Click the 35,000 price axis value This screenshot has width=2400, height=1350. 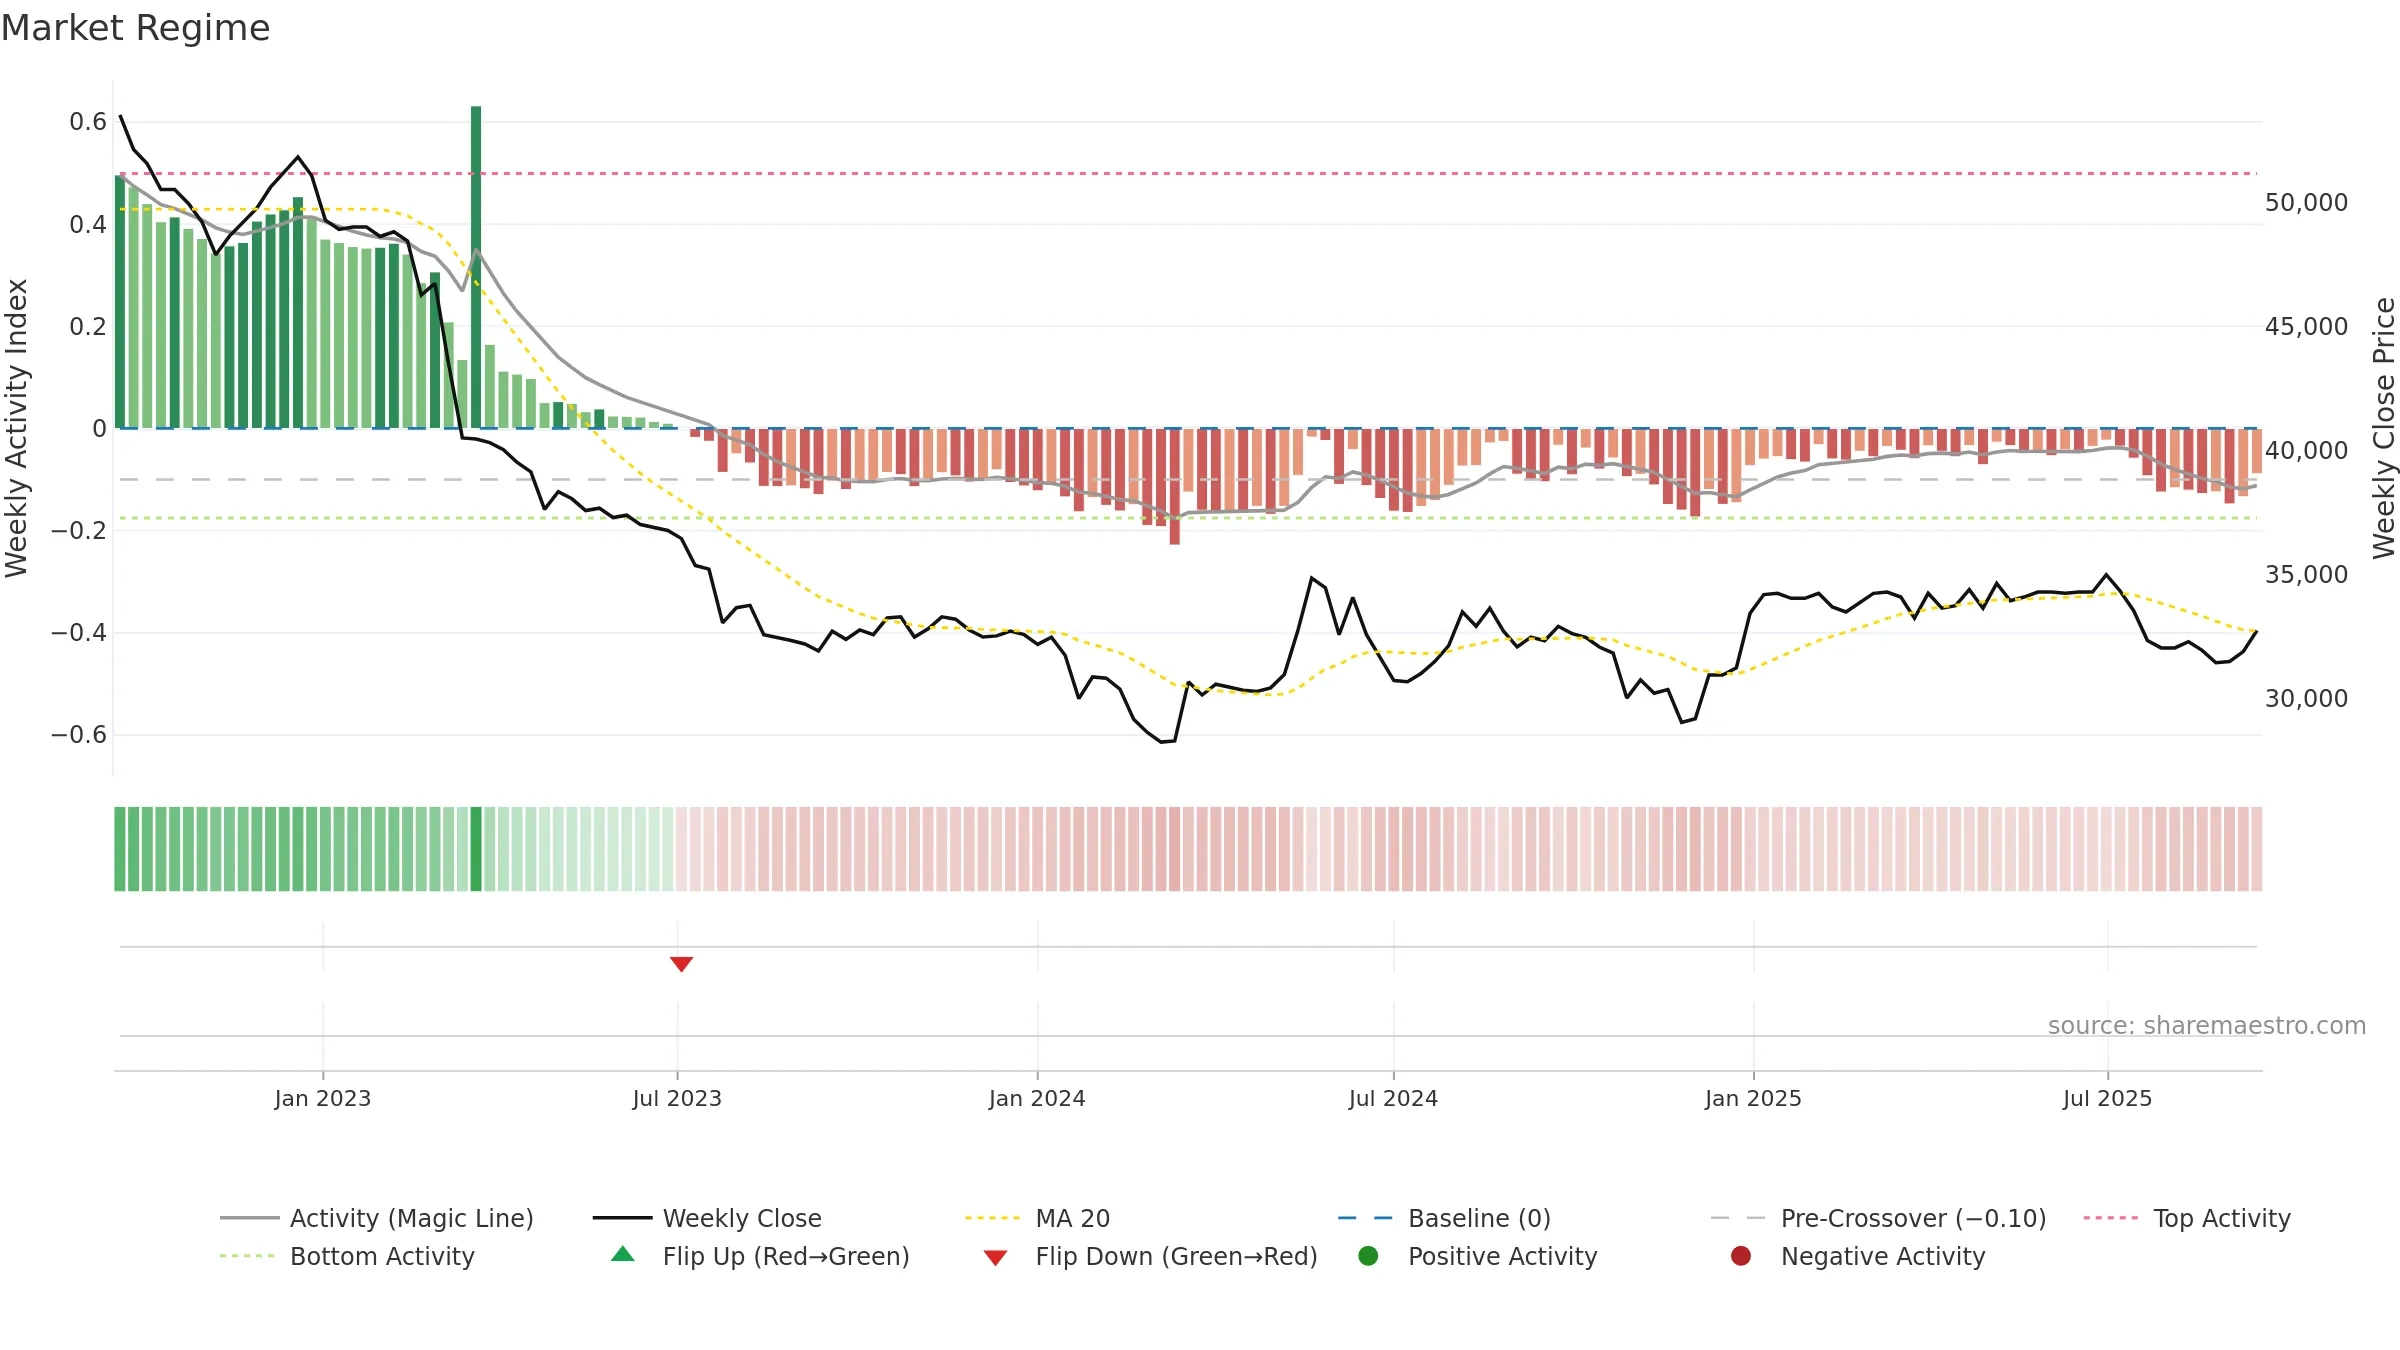pyautogui.click(x=2306, y=575)
